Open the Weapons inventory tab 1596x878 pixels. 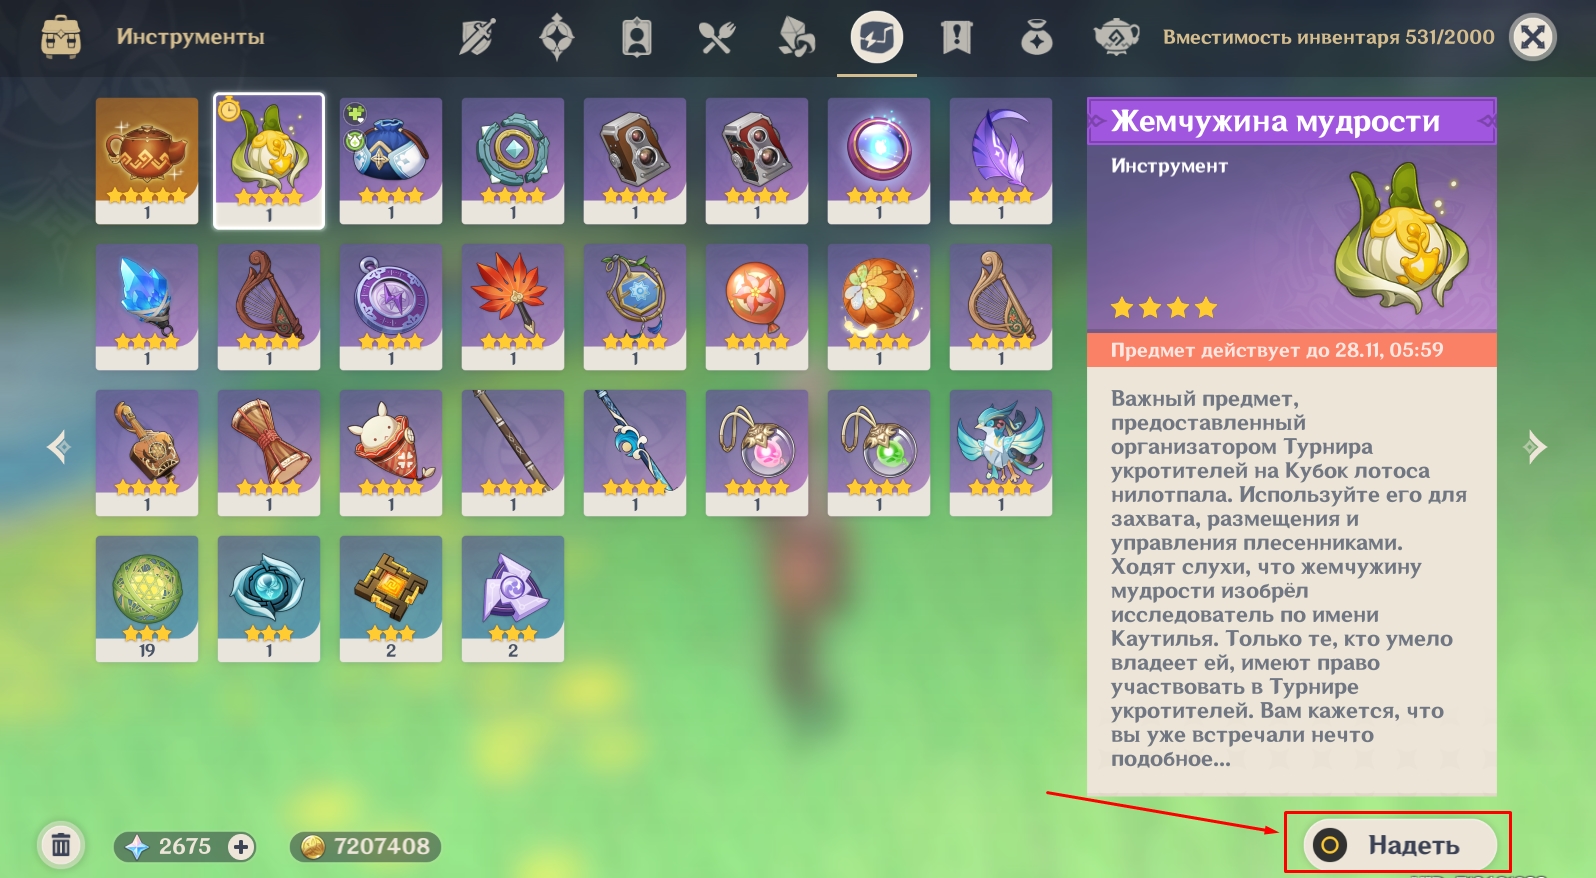point(477,38)
